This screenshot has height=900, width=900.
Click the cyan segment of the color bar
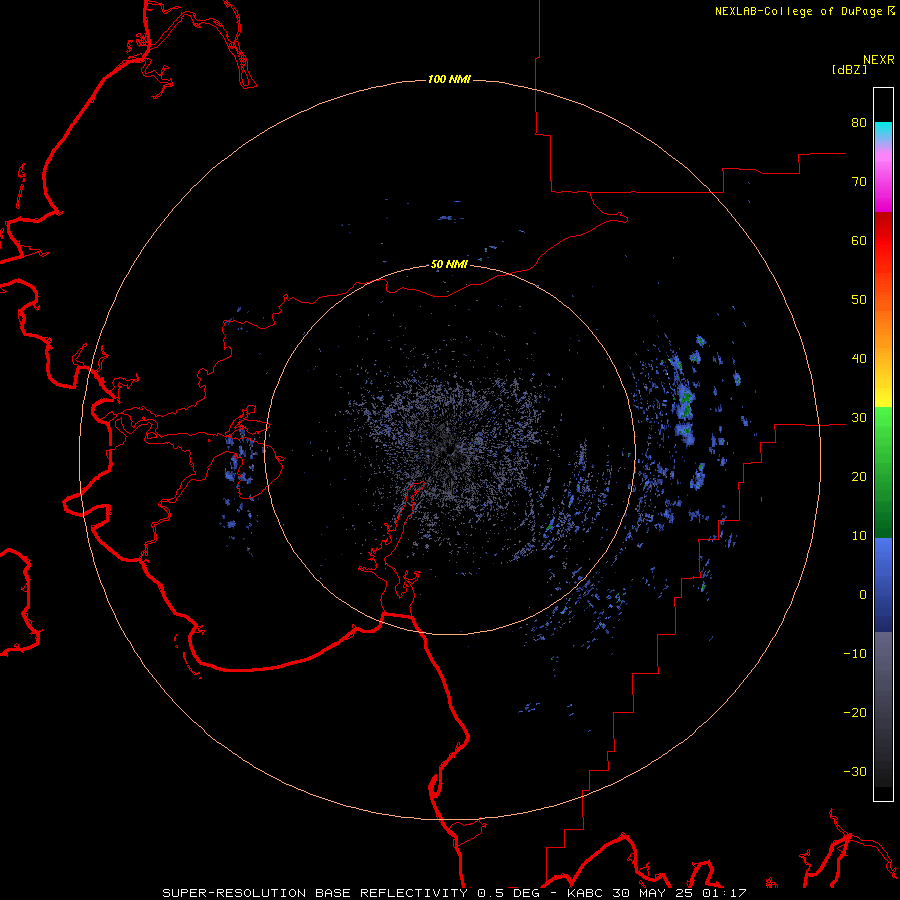(883, 131)
